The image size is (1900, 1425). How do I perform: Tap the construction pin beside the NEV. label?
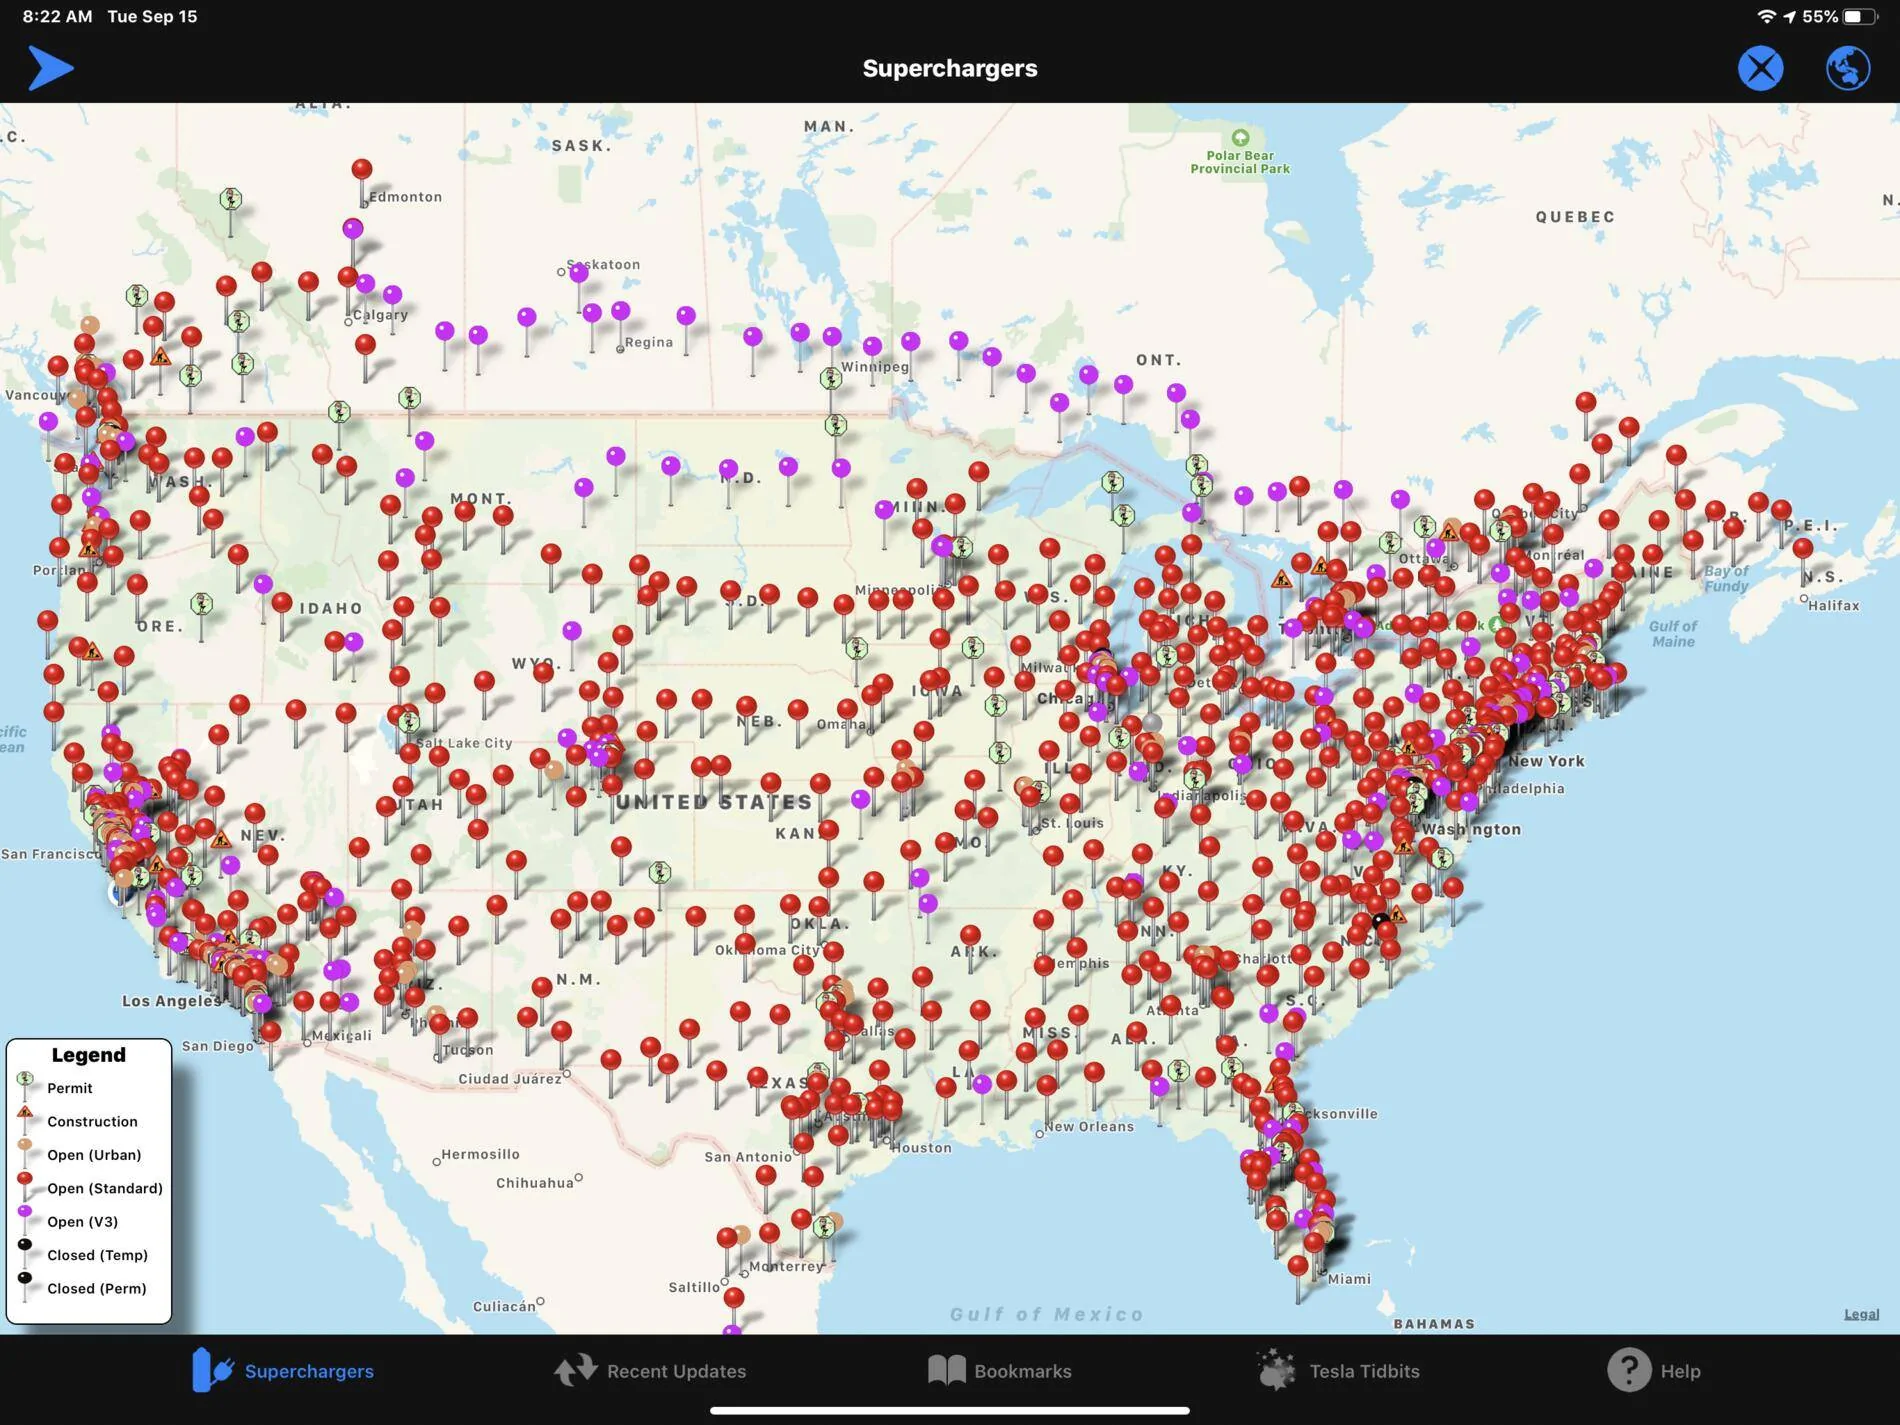221,838
